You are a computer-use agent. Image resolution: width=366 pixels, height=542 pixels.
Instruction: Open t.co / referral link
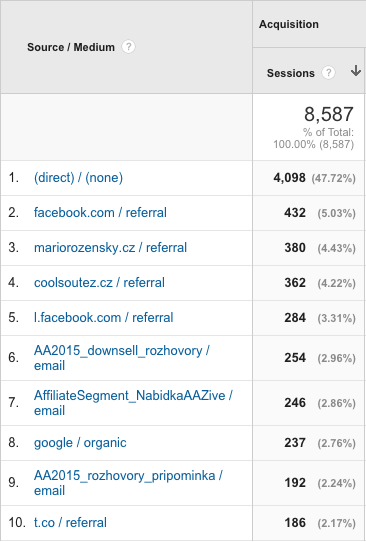point(70,523)
